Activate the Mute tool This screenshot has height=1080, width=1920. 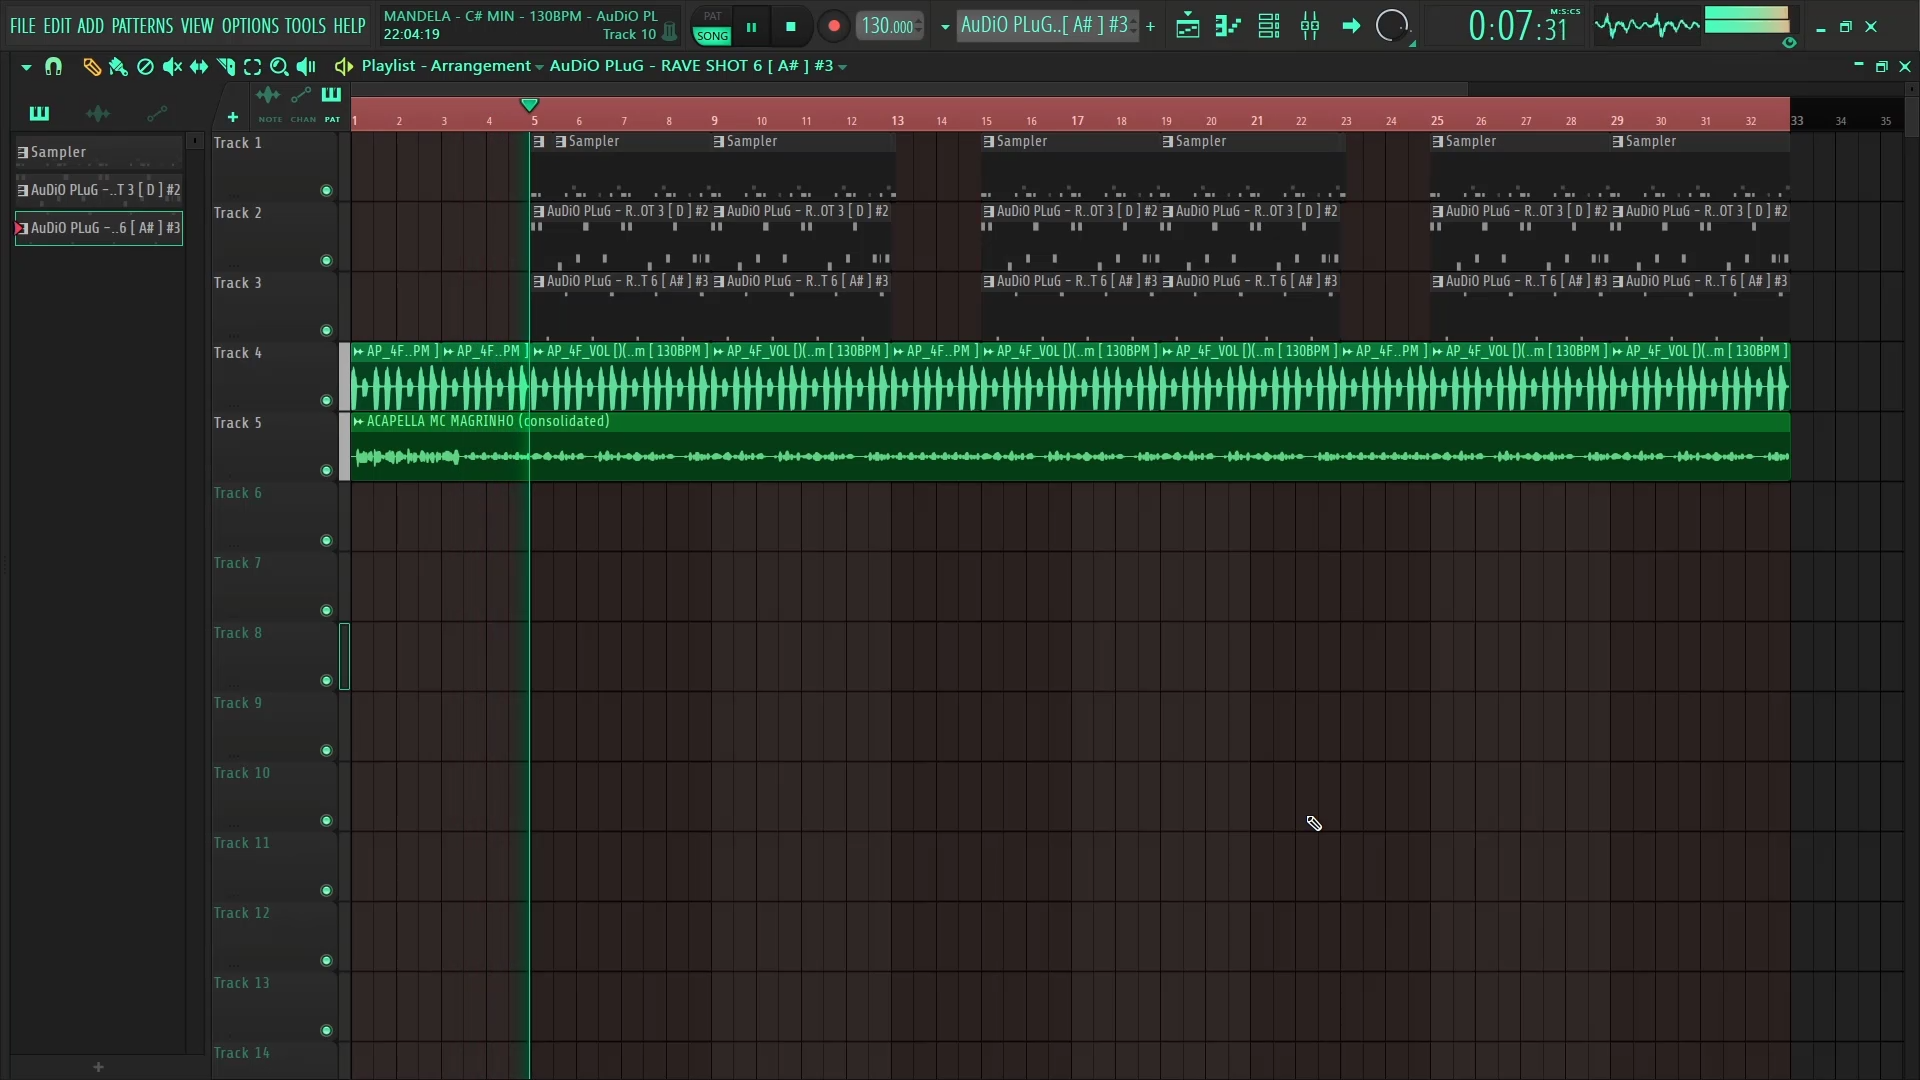click(x=172, y=66)
